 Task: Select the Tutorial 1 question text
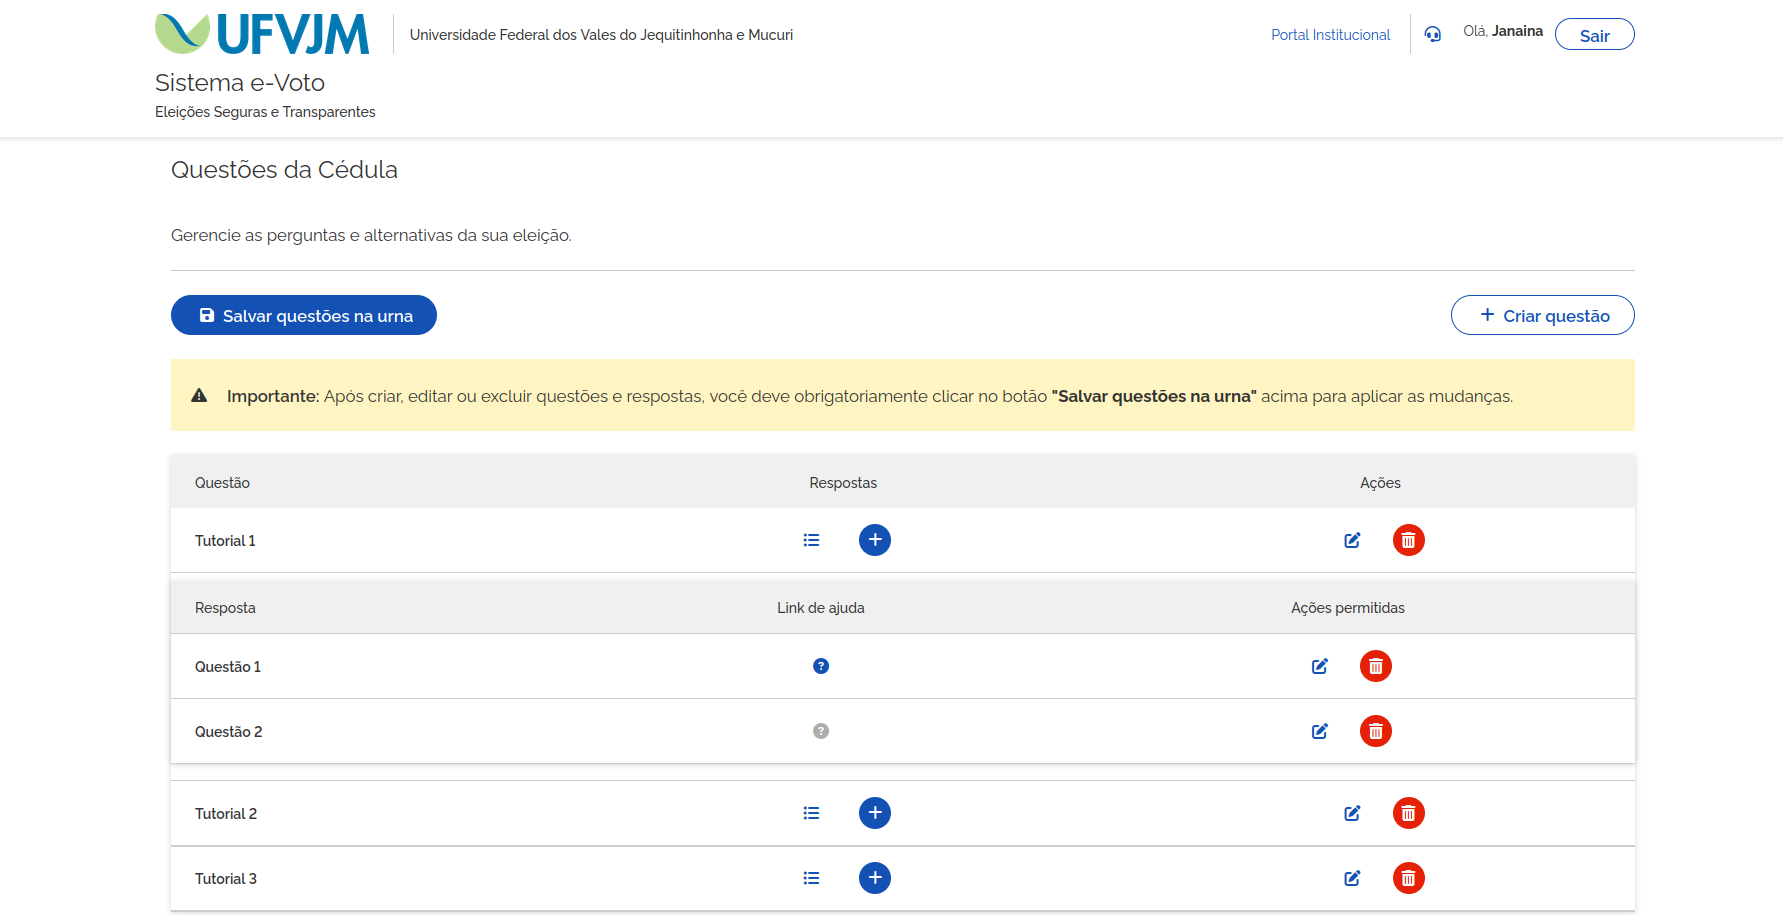pos(225,541)
